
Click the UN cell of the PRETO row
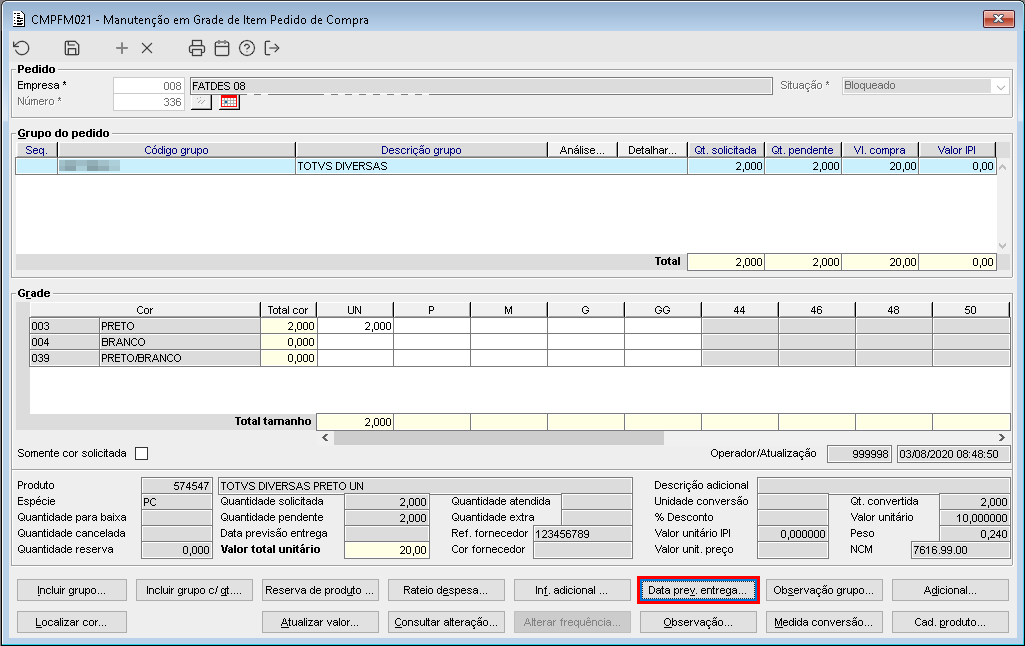(355, 326)
